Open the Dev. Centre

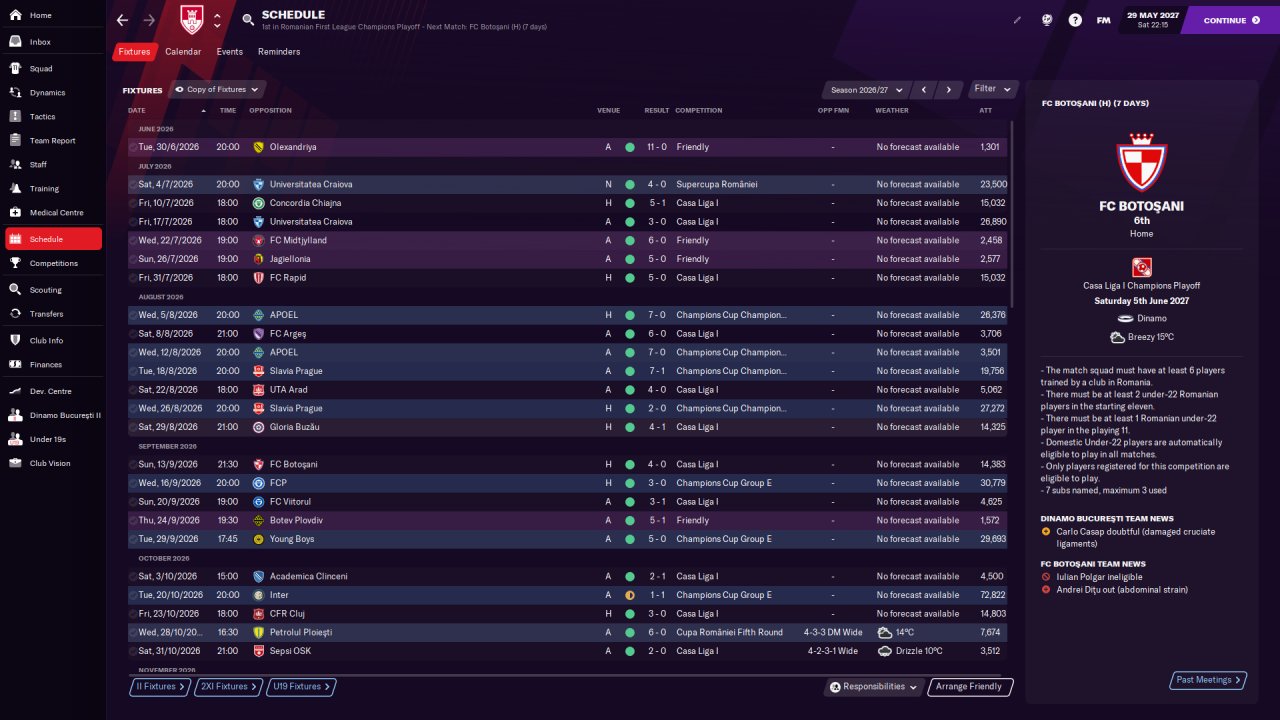pos(52,392)
